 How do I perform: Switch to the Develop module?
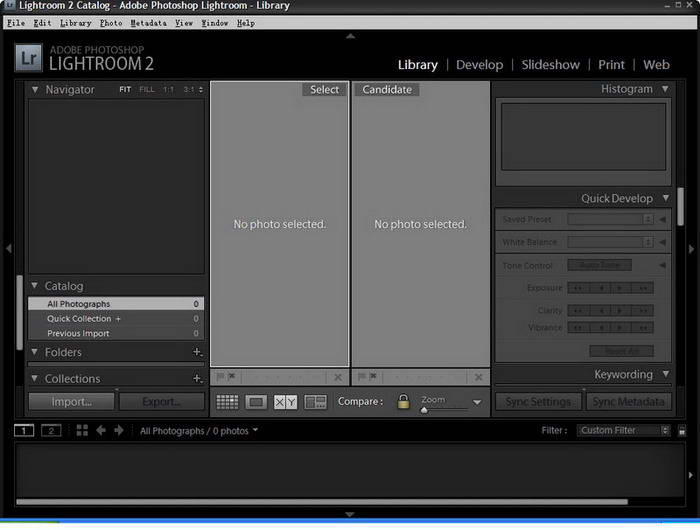(479, 65)
